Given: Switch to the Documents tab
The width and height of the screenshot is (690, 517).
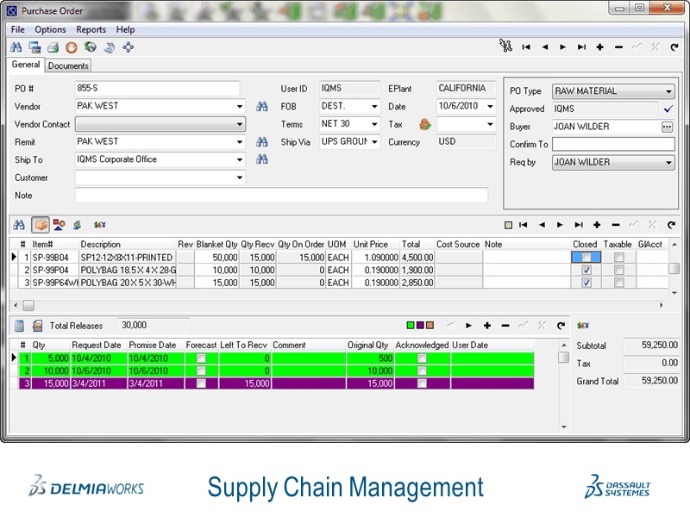Looking at the screenshot, I should (68, 66).
